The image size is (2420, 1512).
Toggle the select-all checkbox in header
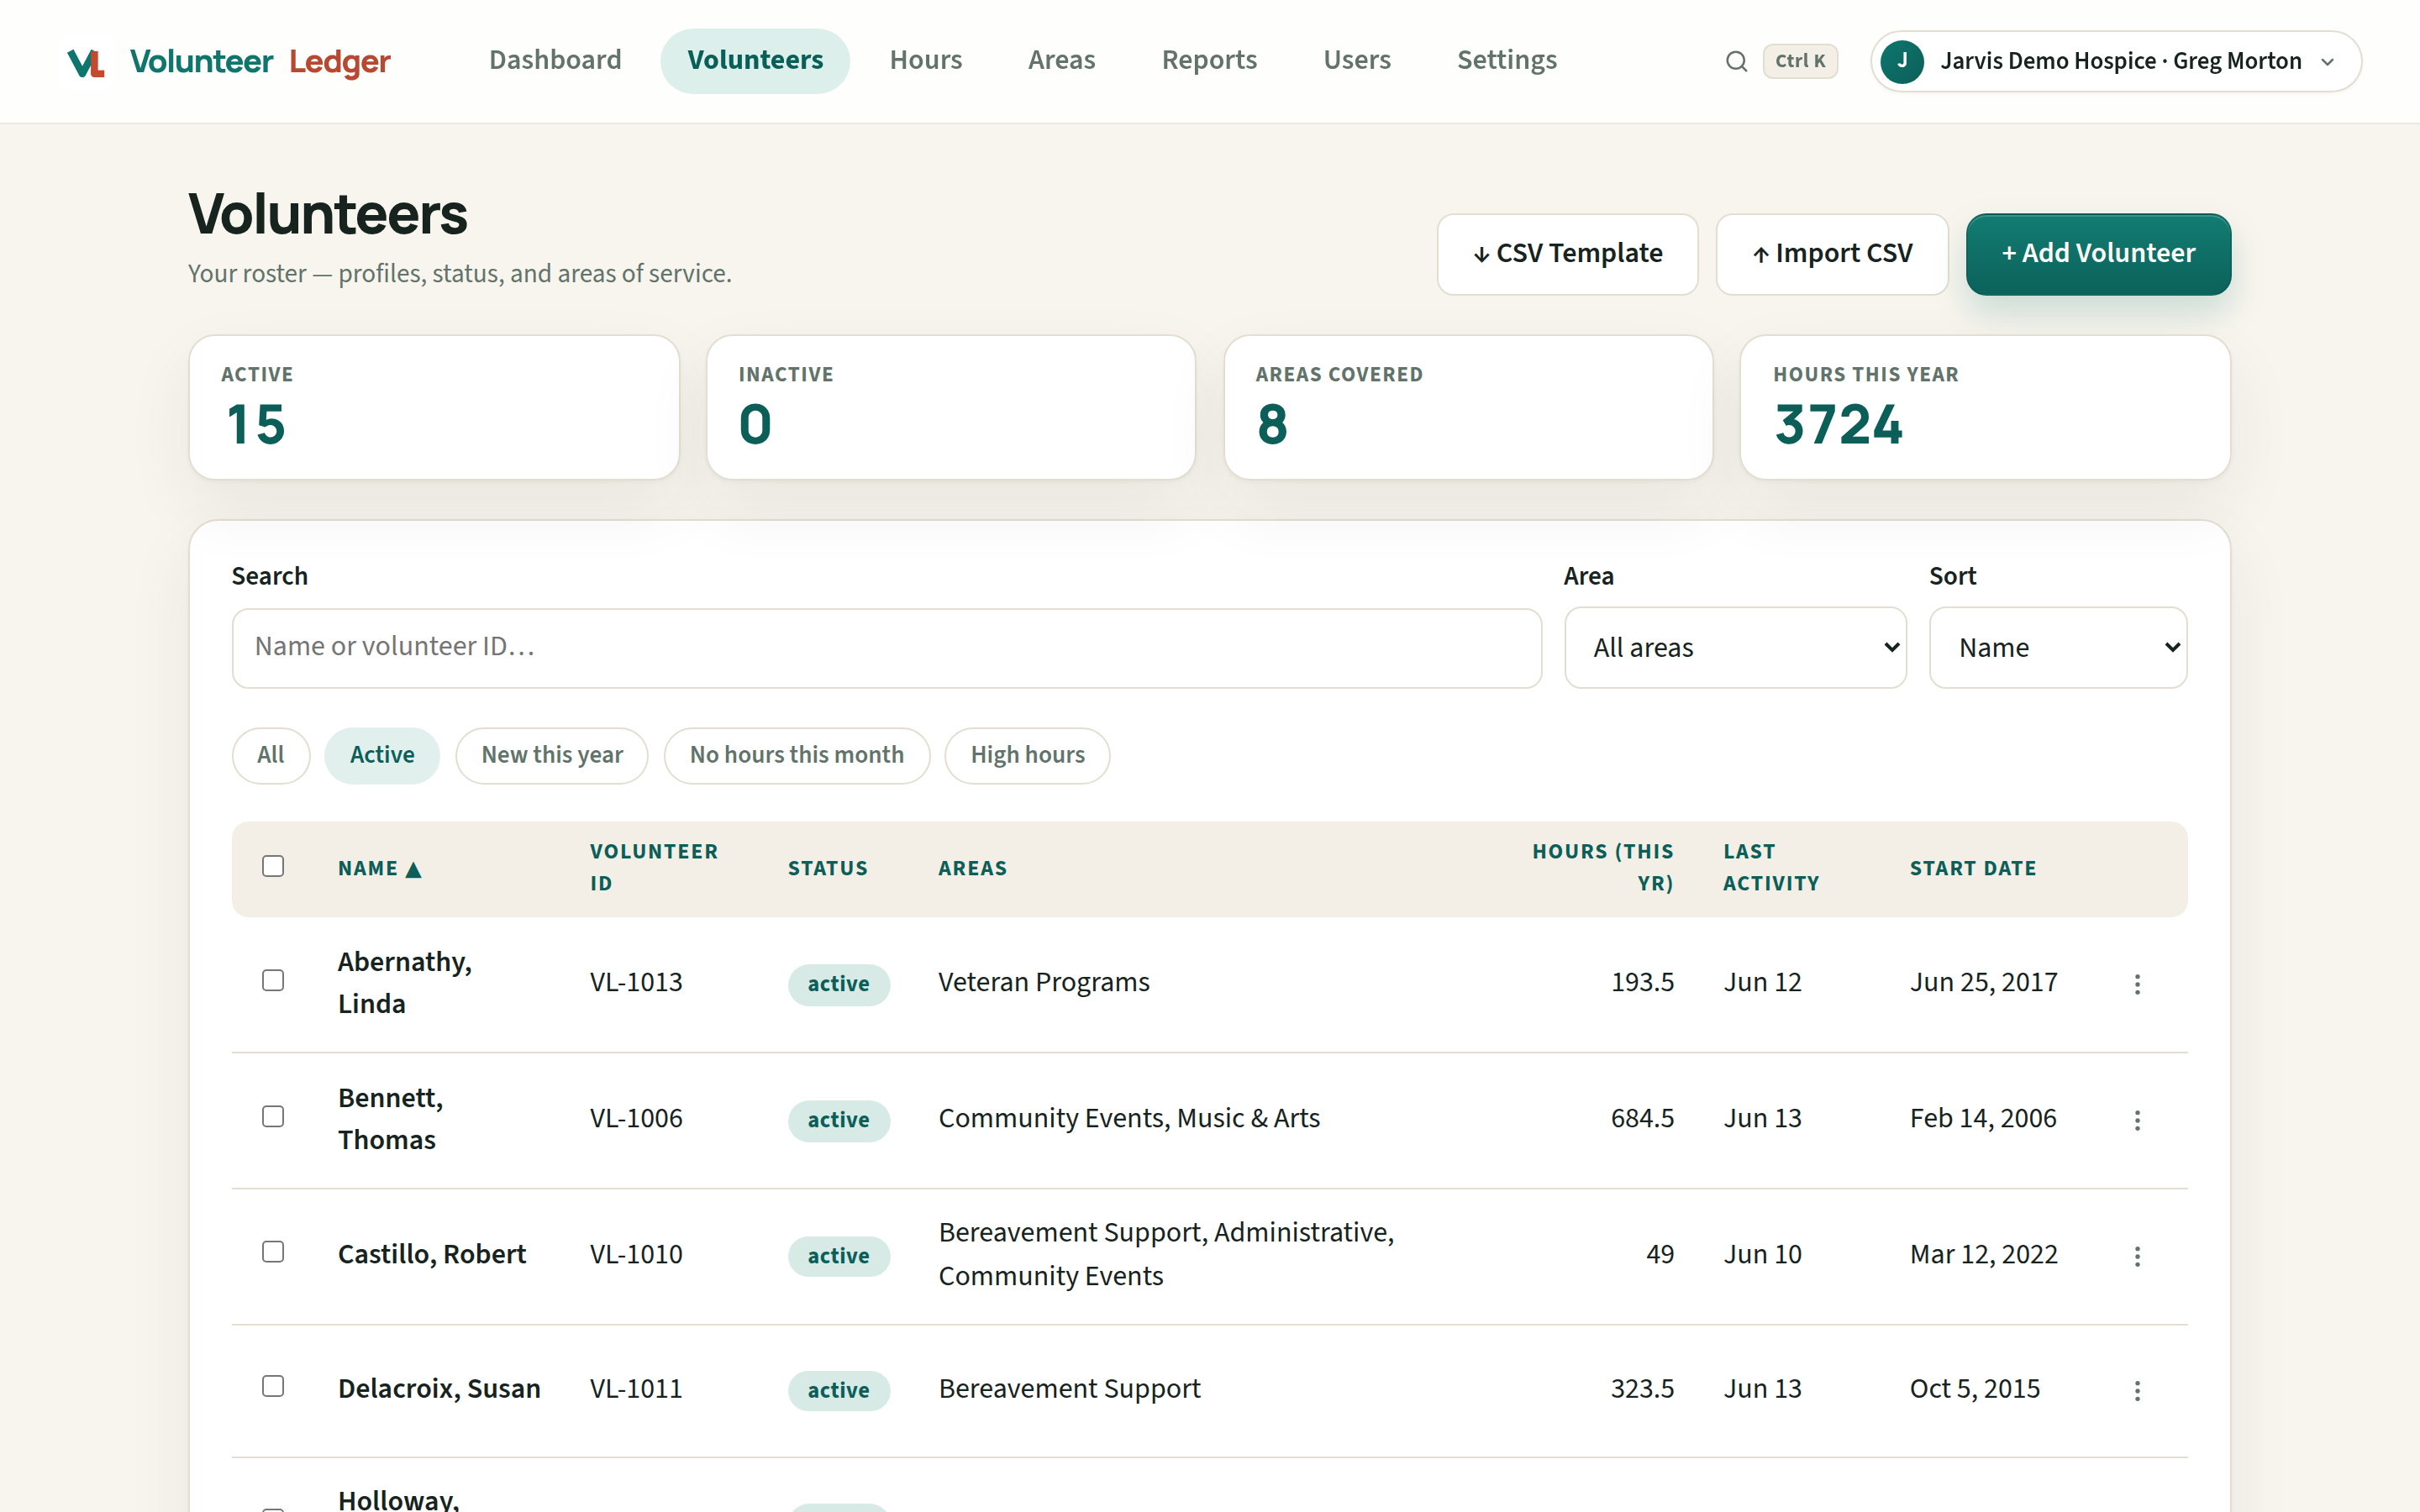[x=273, y=866]
